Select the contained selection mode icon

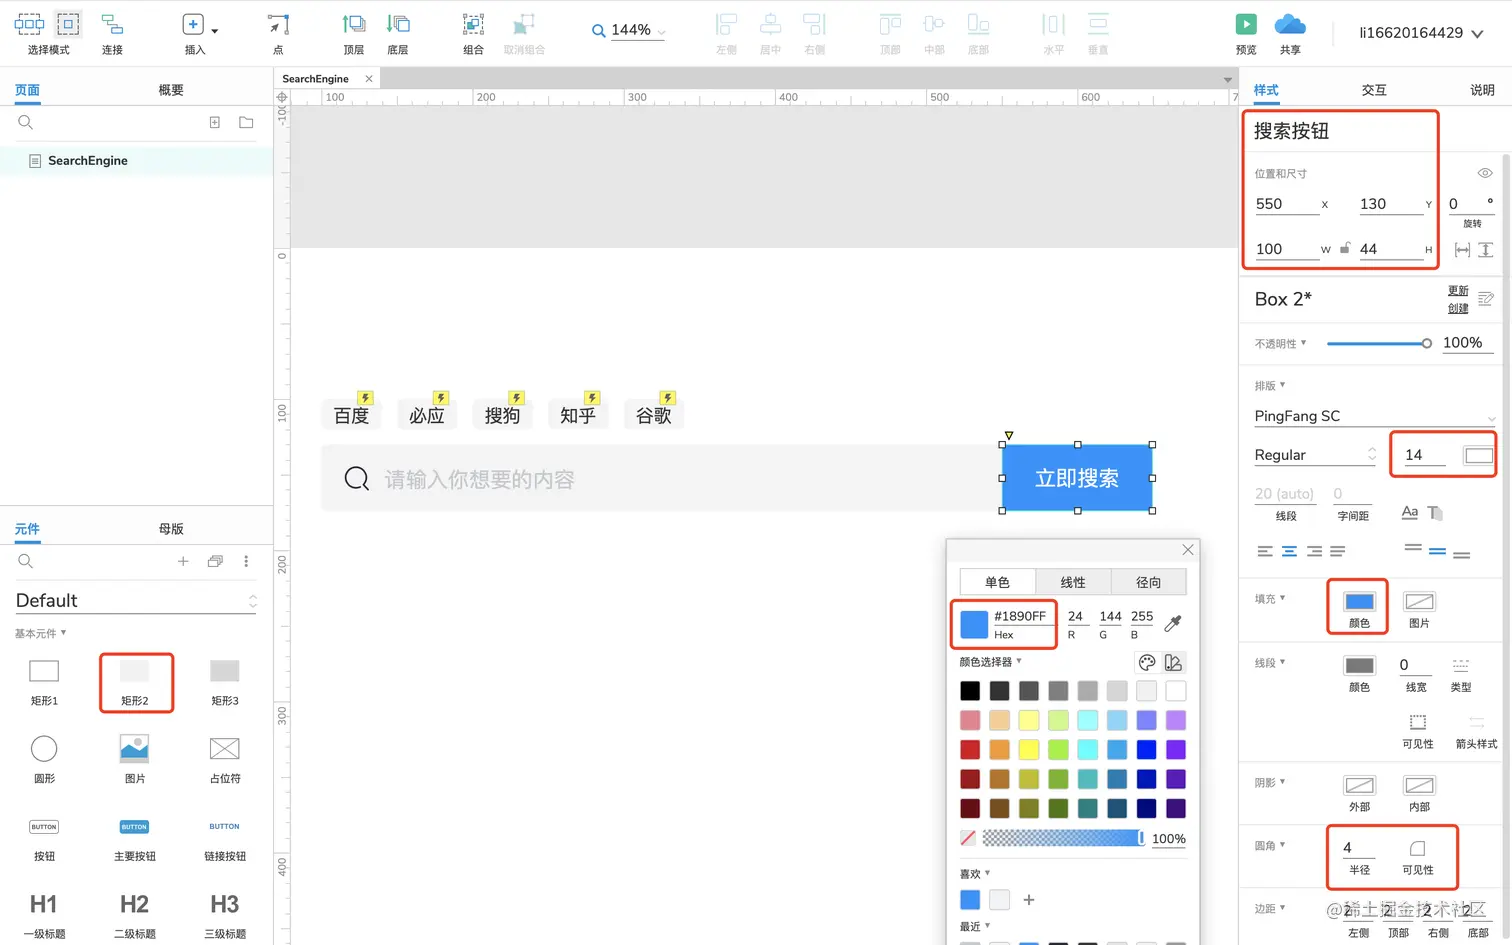(x=68, y=24)
